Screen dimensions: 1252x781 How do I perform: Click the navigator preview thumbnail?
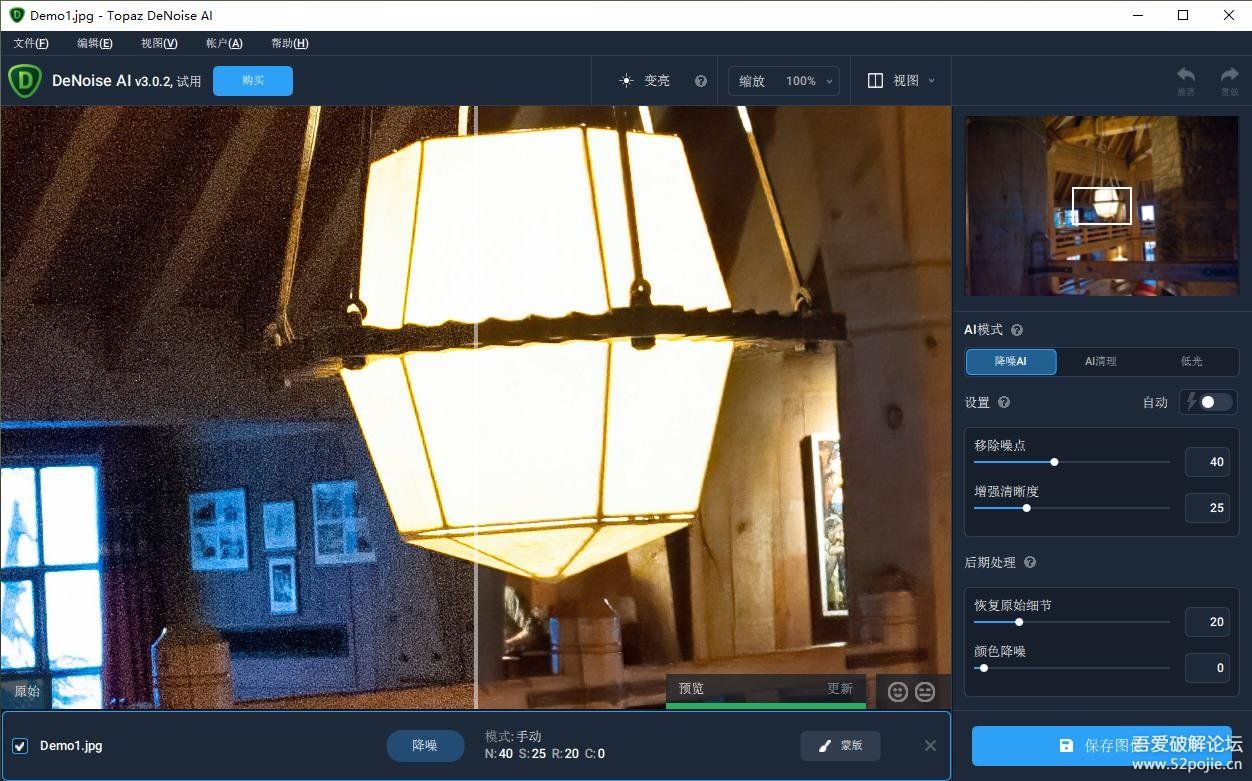pos(1100,205)
